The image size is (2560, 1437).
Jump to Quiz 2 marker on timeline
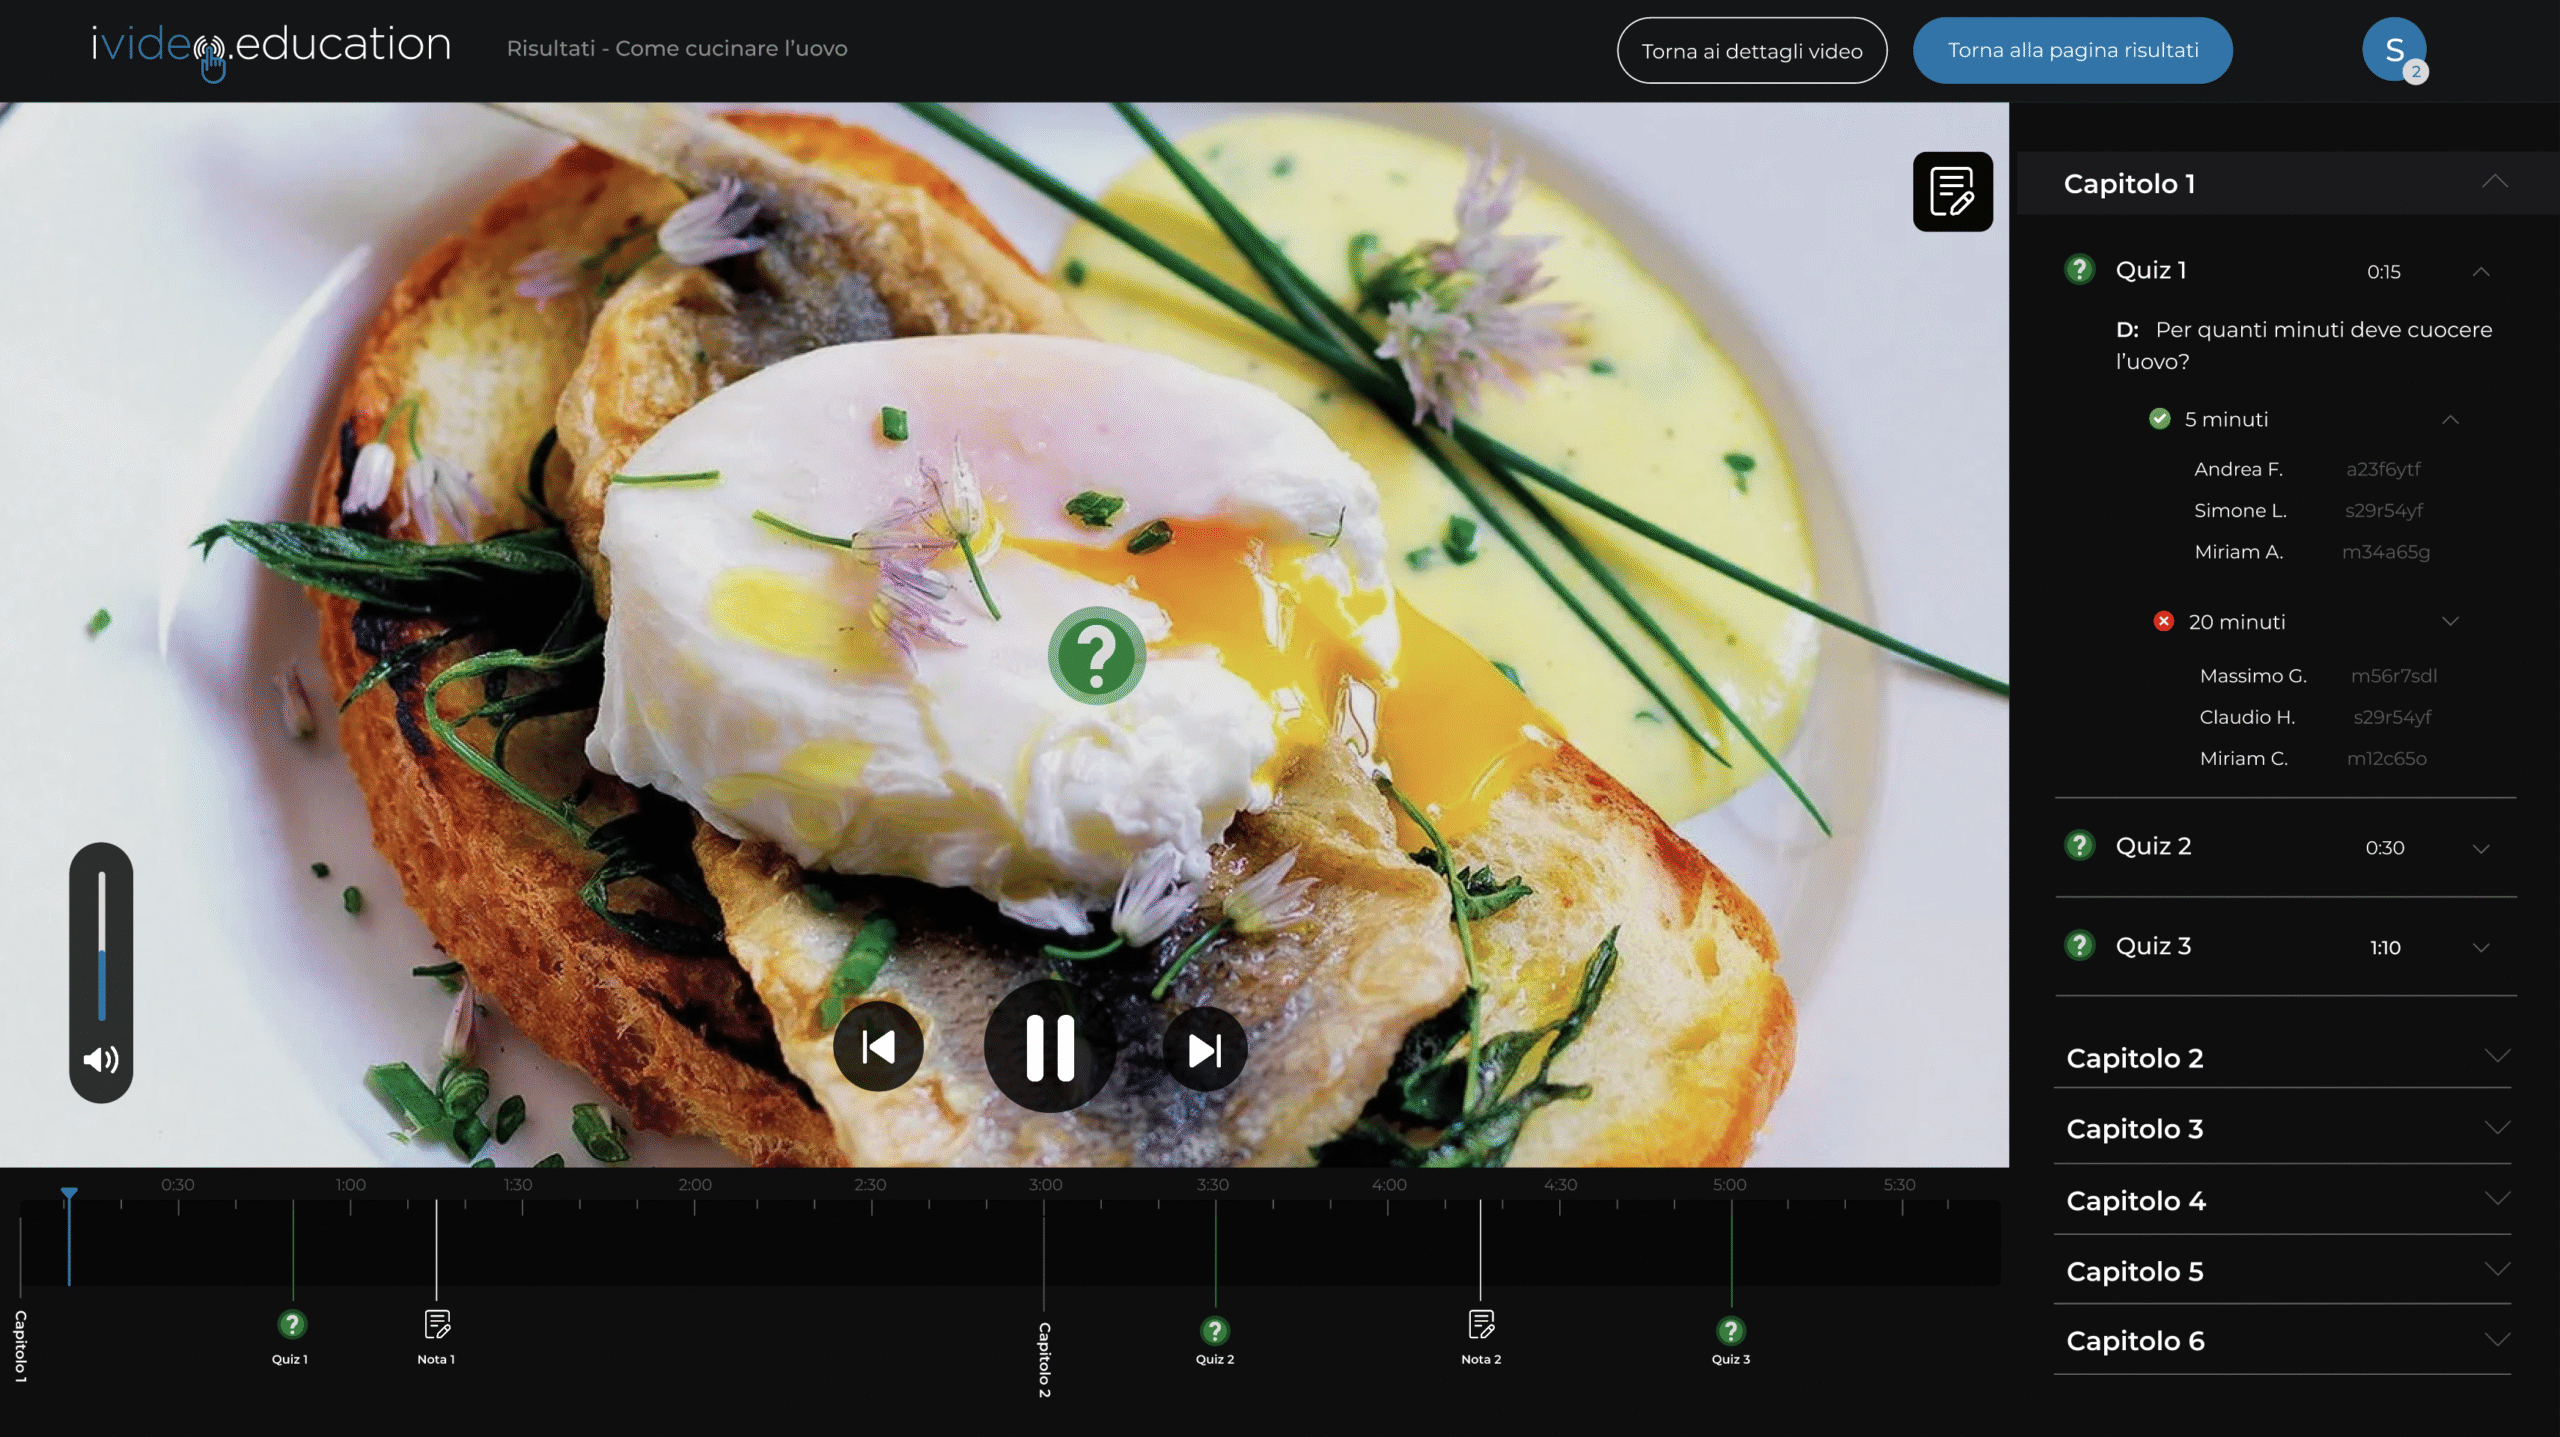(x=1214, y=1332)
